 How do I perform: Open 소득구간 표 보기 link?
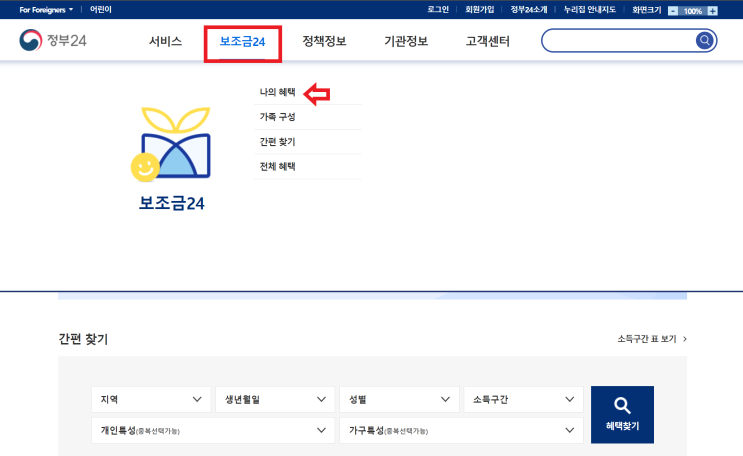[x=652, y=339]
